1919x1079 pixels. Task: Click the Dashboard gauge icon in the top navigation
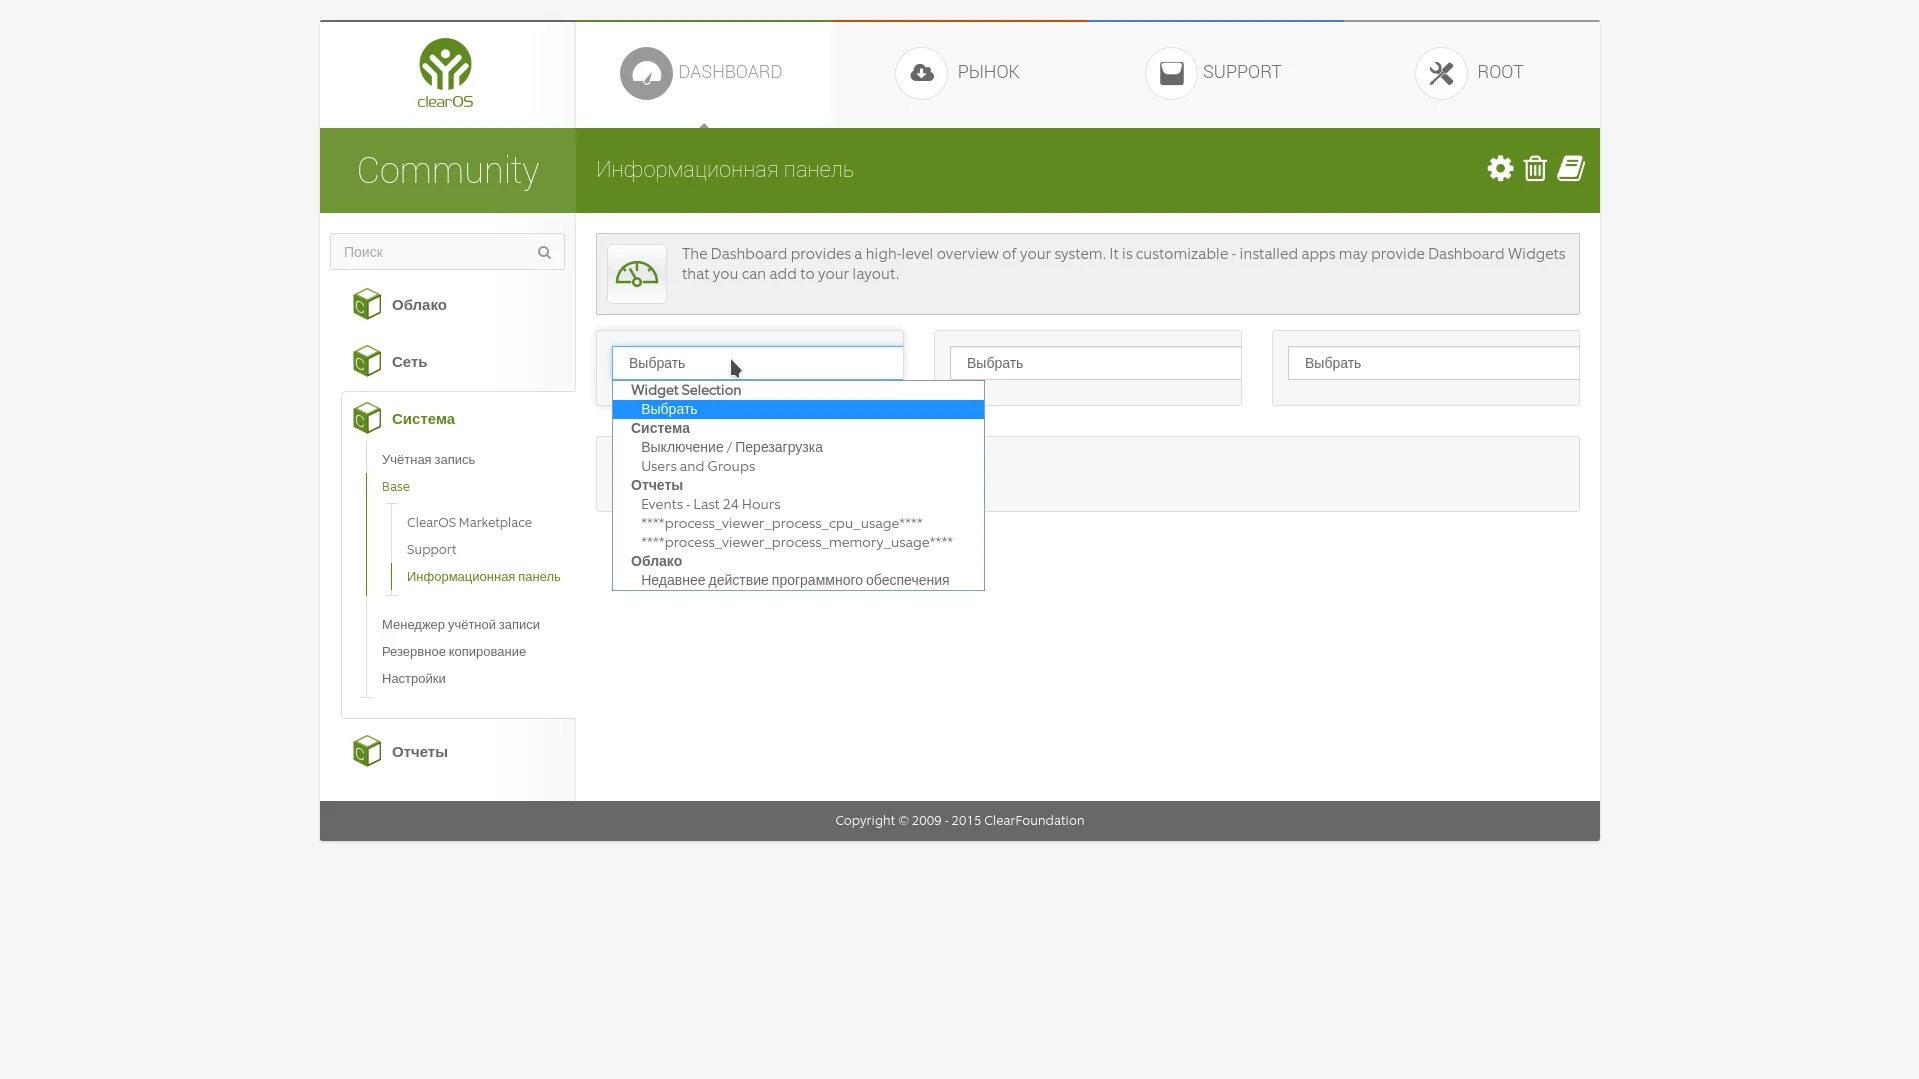[x=646, y=73]
